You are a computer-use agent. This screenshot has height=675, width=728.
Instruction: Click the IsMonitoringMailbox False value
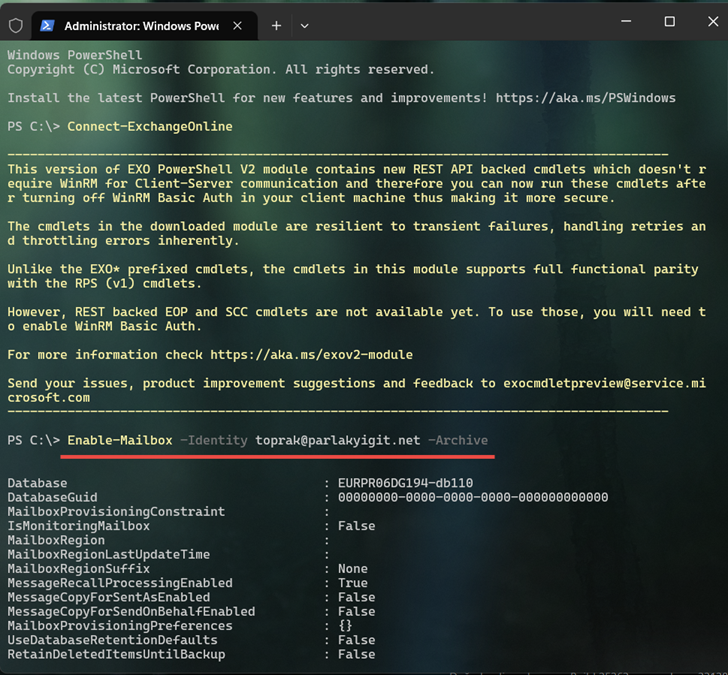coord(357,526)
